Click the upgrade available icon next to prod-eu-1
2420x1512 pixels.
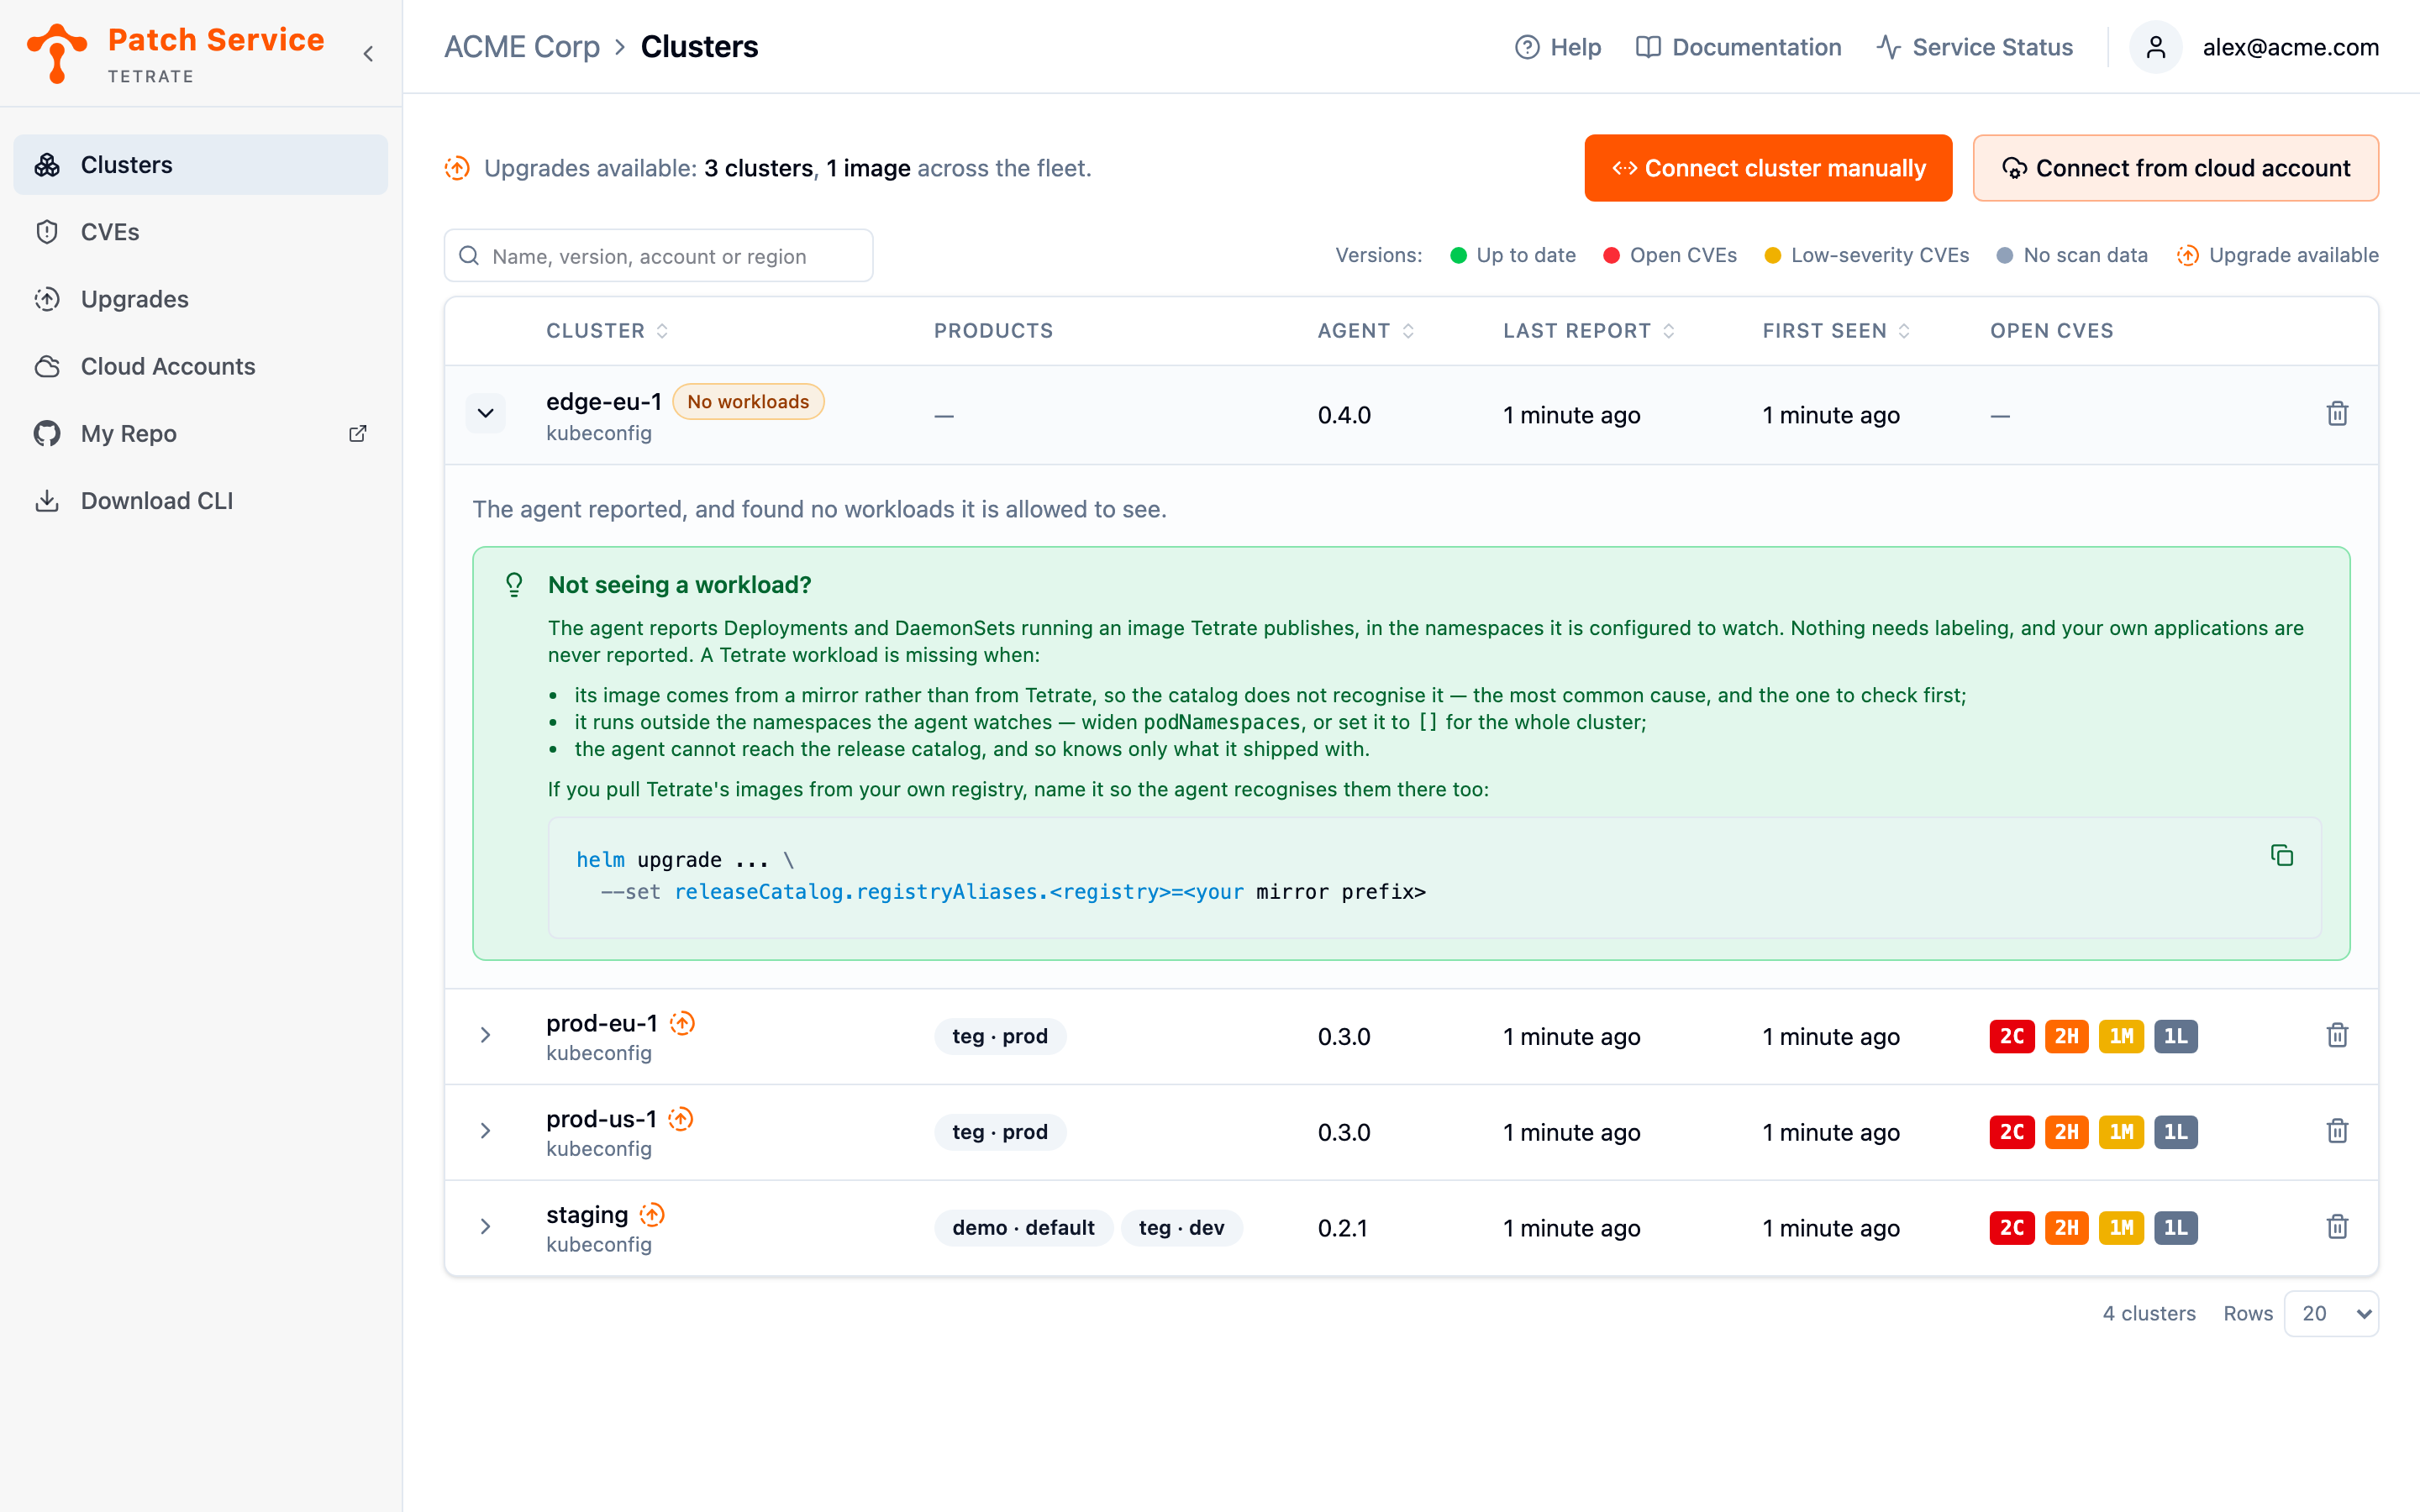click(x=682, y=1023)
